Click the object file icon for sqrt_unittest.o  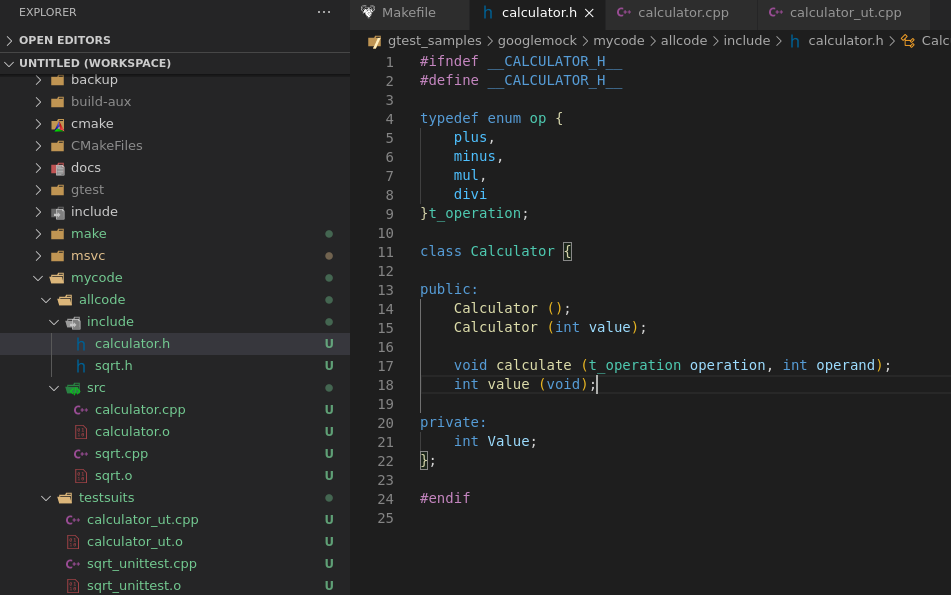tap(73, 585)
